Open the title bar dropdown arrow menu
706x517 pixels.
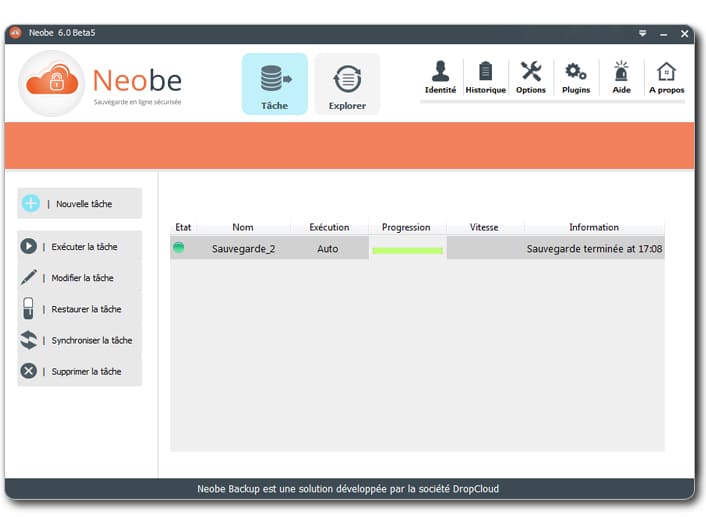643,33
